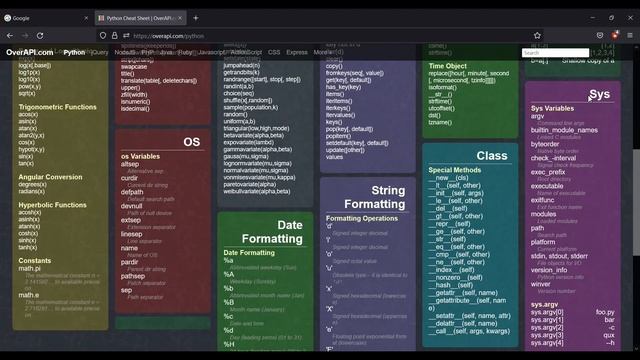Screen dimensions: 640x360
Task: Click the Class panel heading
Action: point(492,156)
